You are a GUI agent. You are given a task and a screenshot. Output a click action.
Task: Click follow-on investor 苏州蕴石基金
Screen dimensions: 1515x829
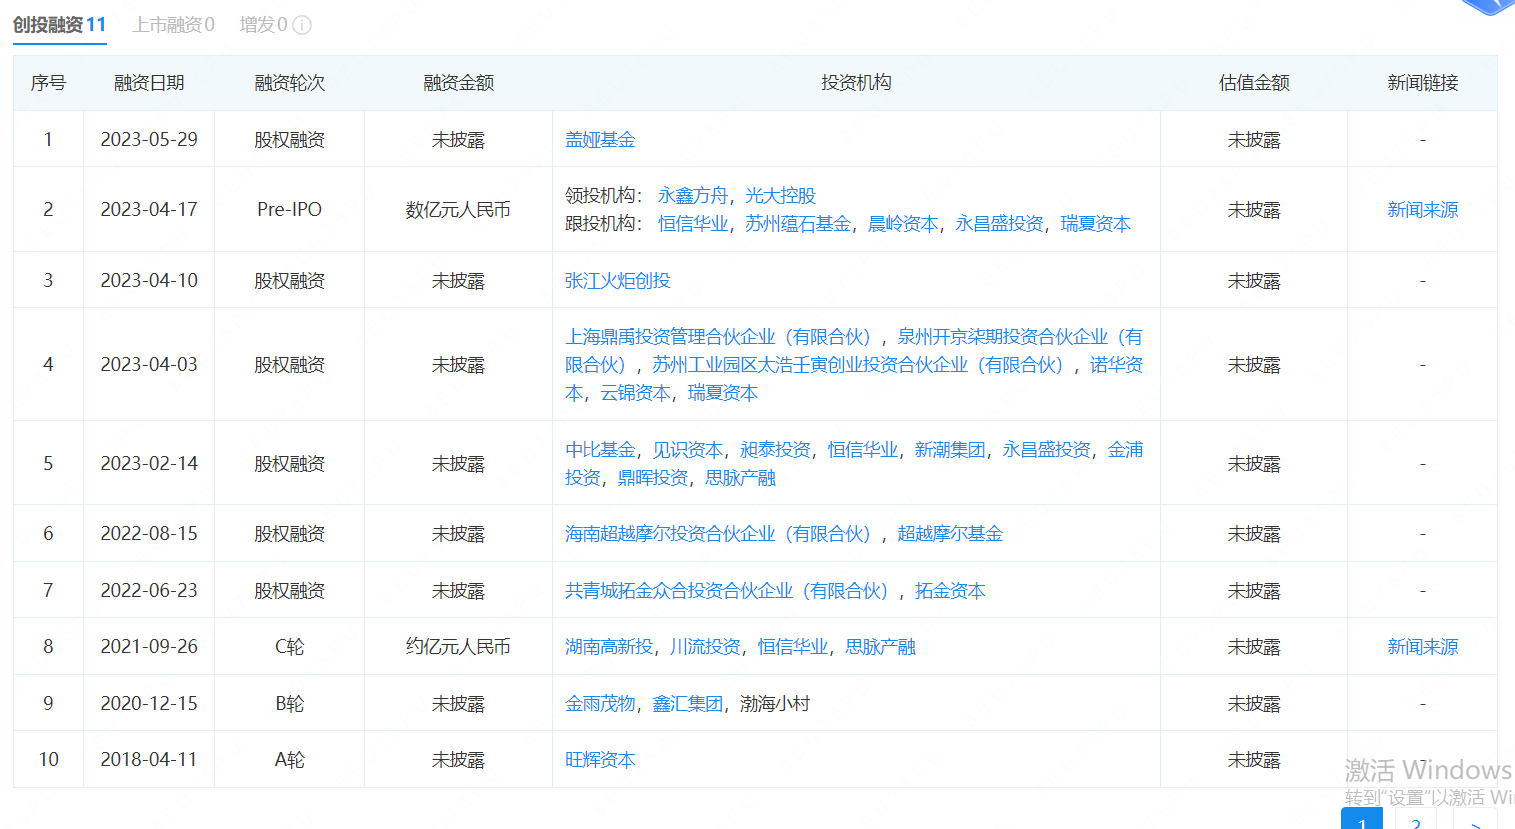click(x=797, y=224)
